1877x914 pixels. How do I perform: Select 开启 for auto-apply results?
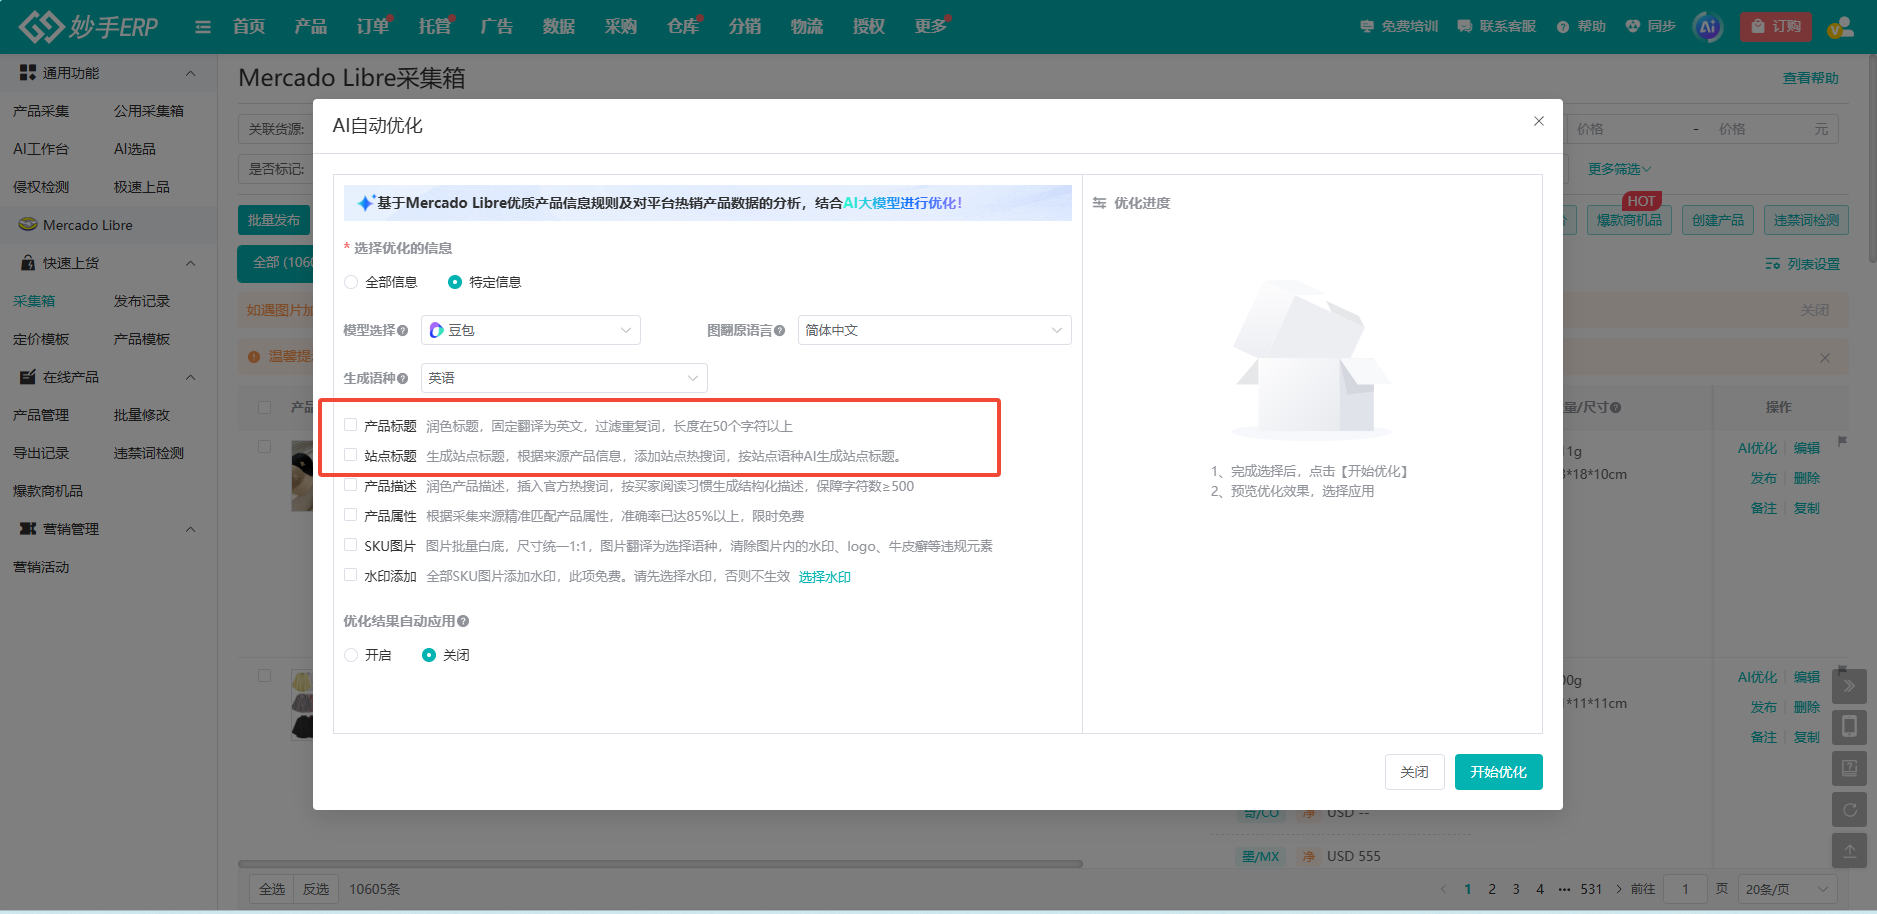351,655
